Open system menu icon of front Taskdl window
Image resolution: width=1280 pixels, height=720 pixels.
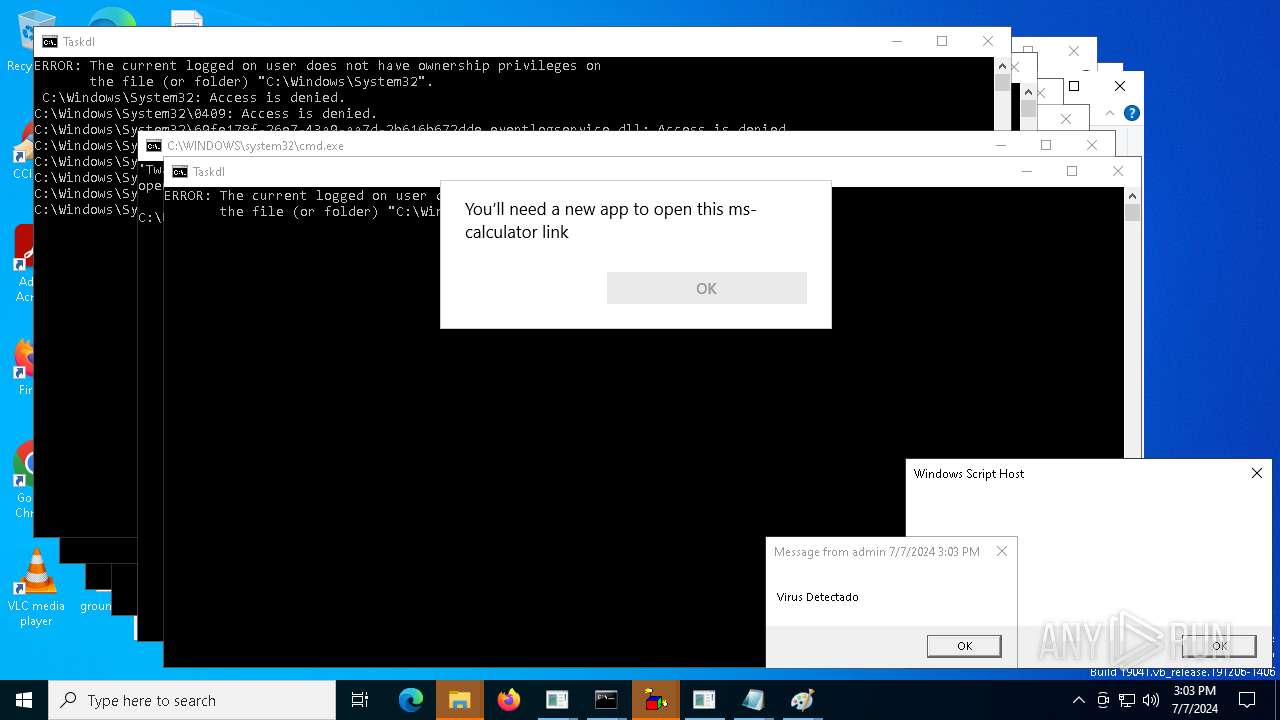click(x=180, y=172)
